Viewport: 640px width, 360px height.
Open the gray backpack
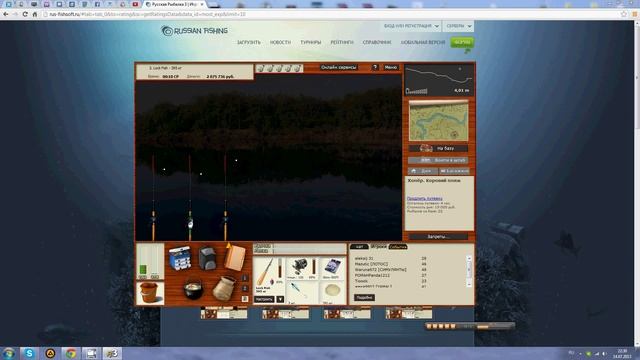coord(207,258)
